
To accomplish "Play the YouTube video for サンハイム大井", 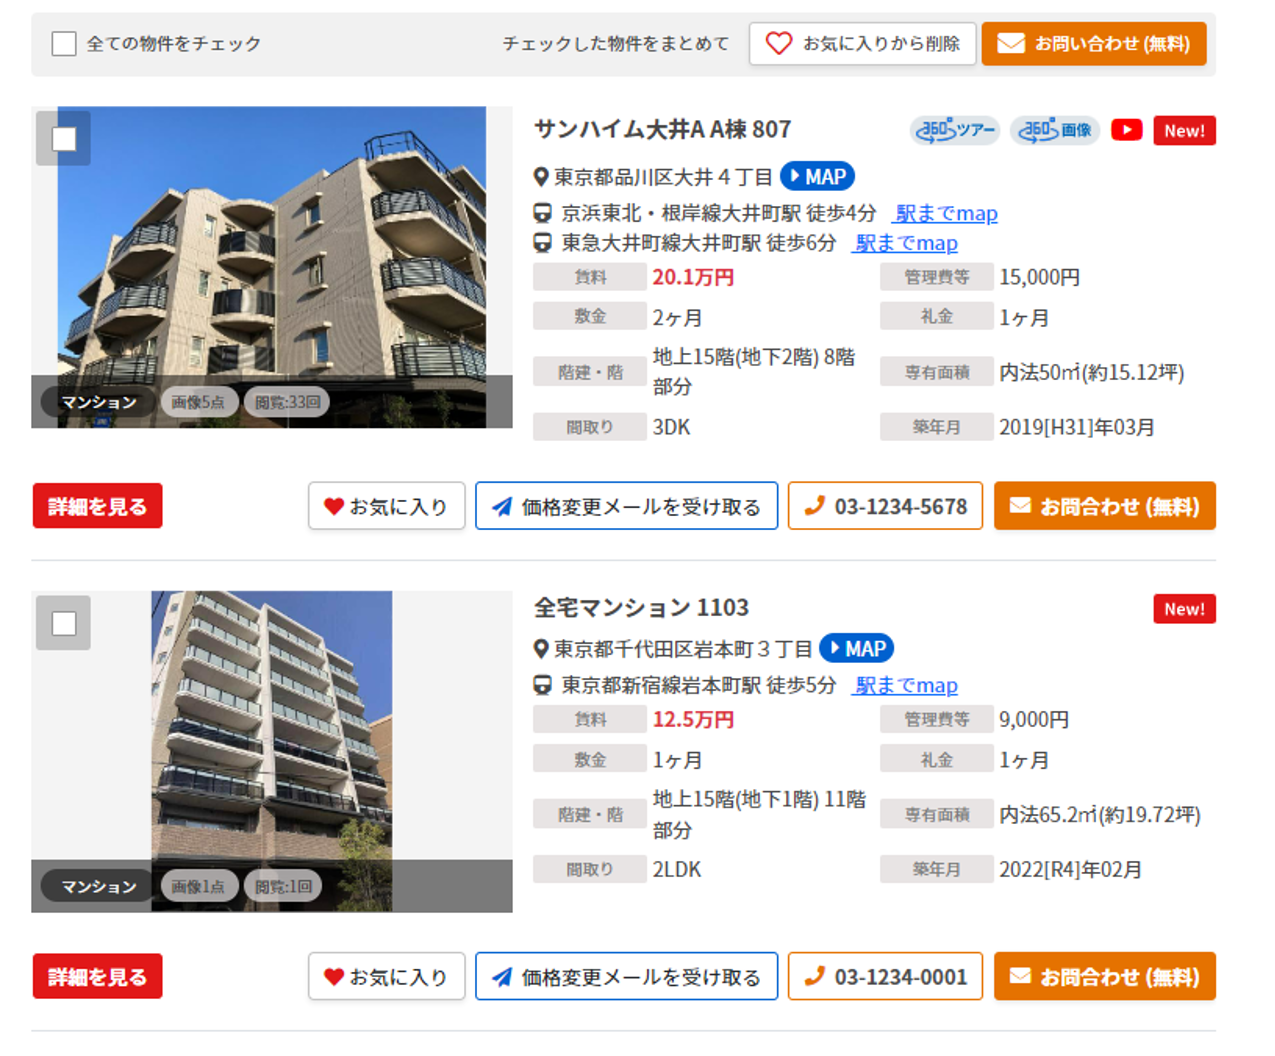I will (1127, 130).
